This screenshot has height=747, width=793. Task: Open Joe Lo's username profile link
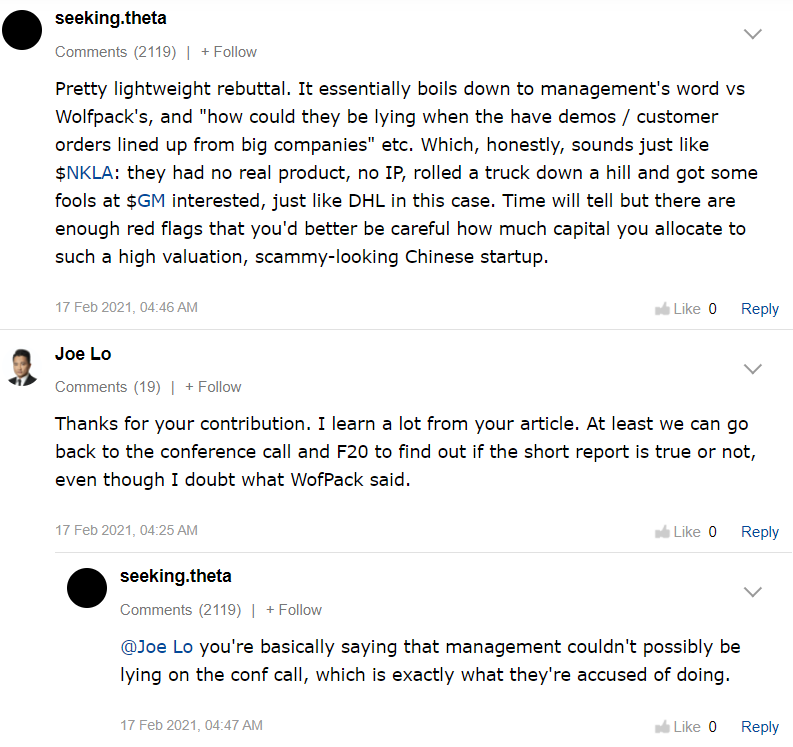(x=83, y=354)
